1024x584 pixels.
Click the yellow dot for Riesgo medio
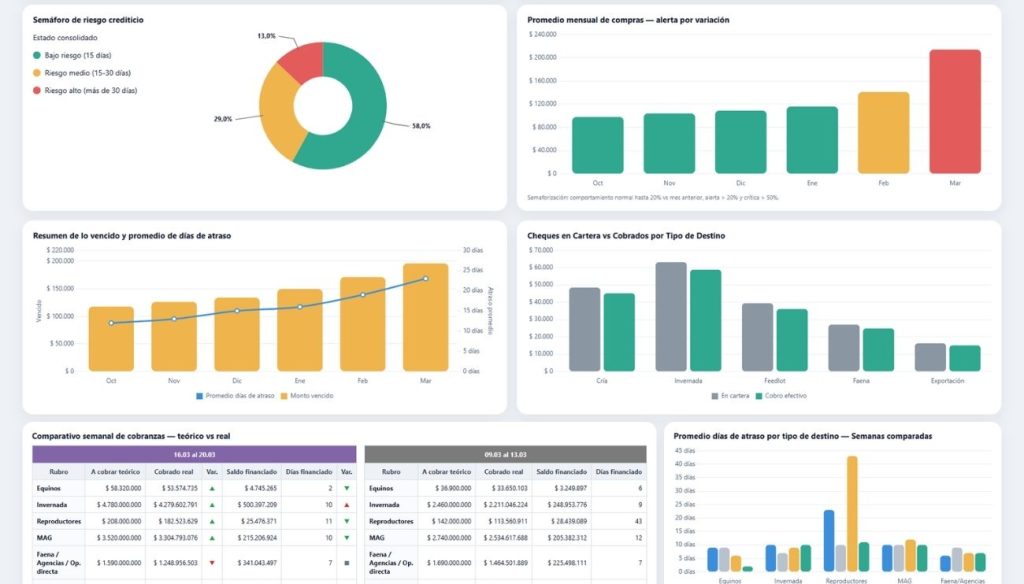coord(37,73)
